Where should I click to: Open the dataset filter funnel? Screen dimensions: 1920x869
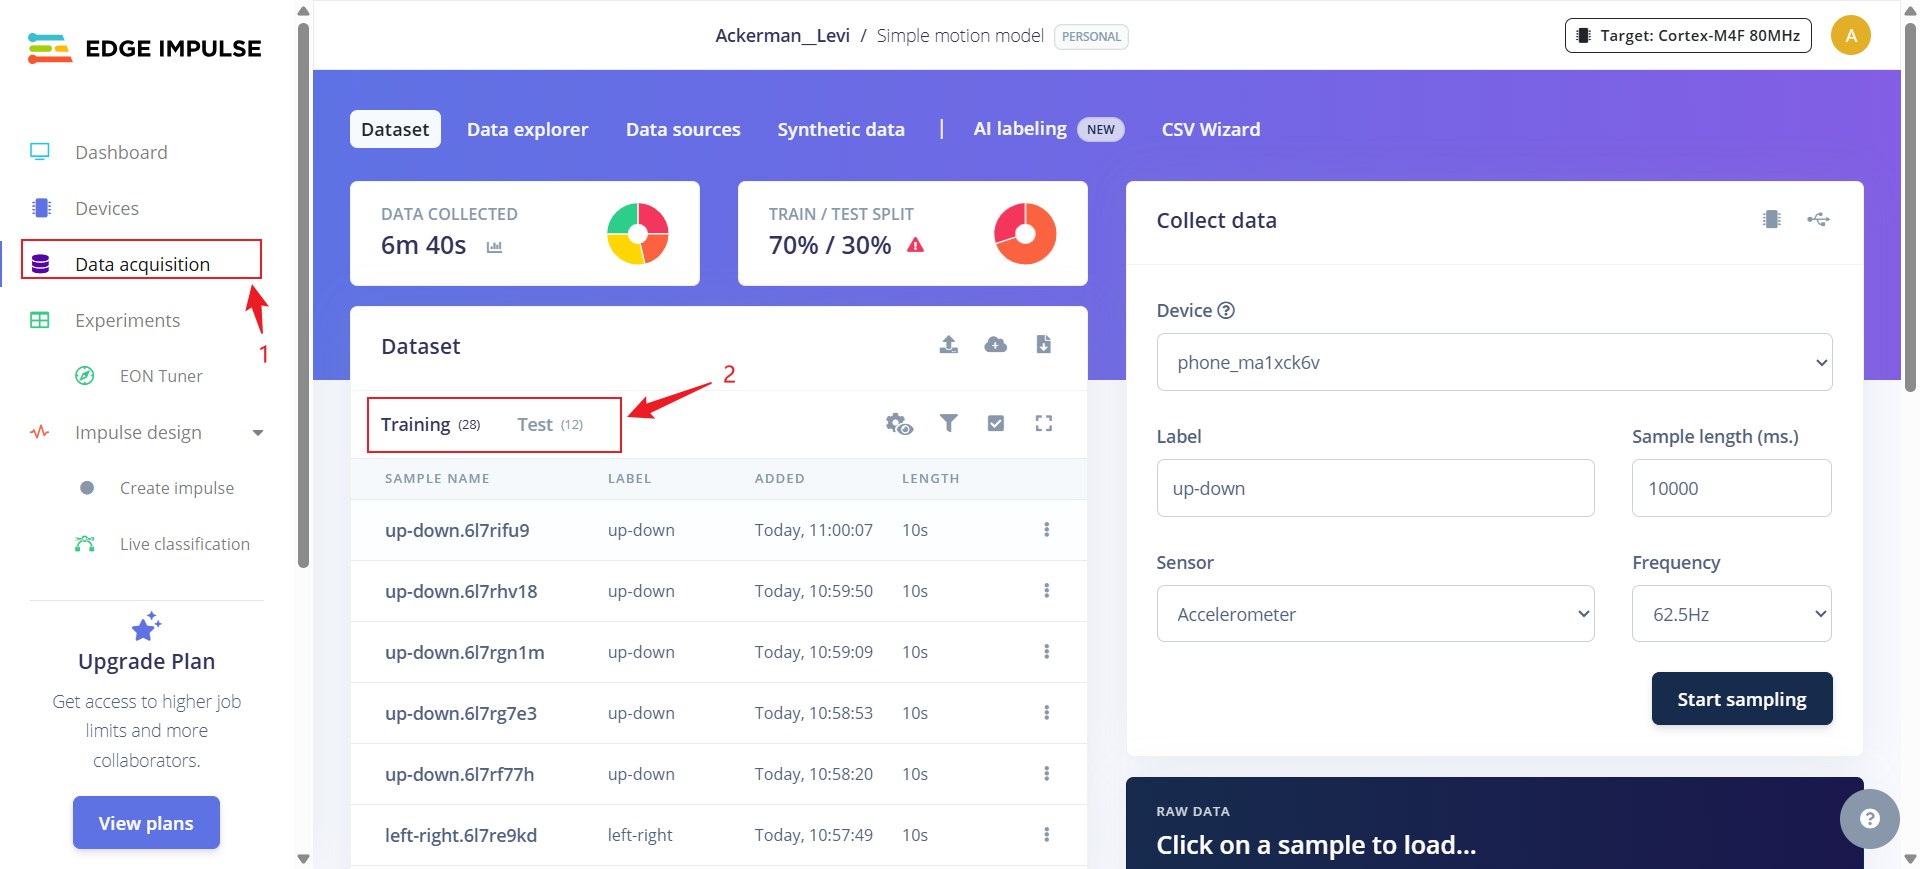949,423
